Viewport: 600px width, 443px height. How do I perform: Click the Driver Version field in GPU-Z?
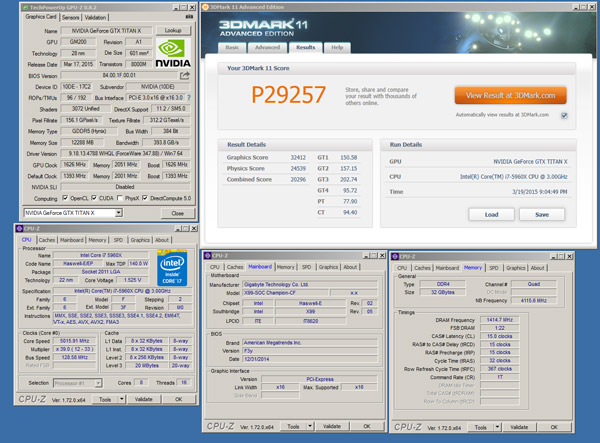coord(125,153)
